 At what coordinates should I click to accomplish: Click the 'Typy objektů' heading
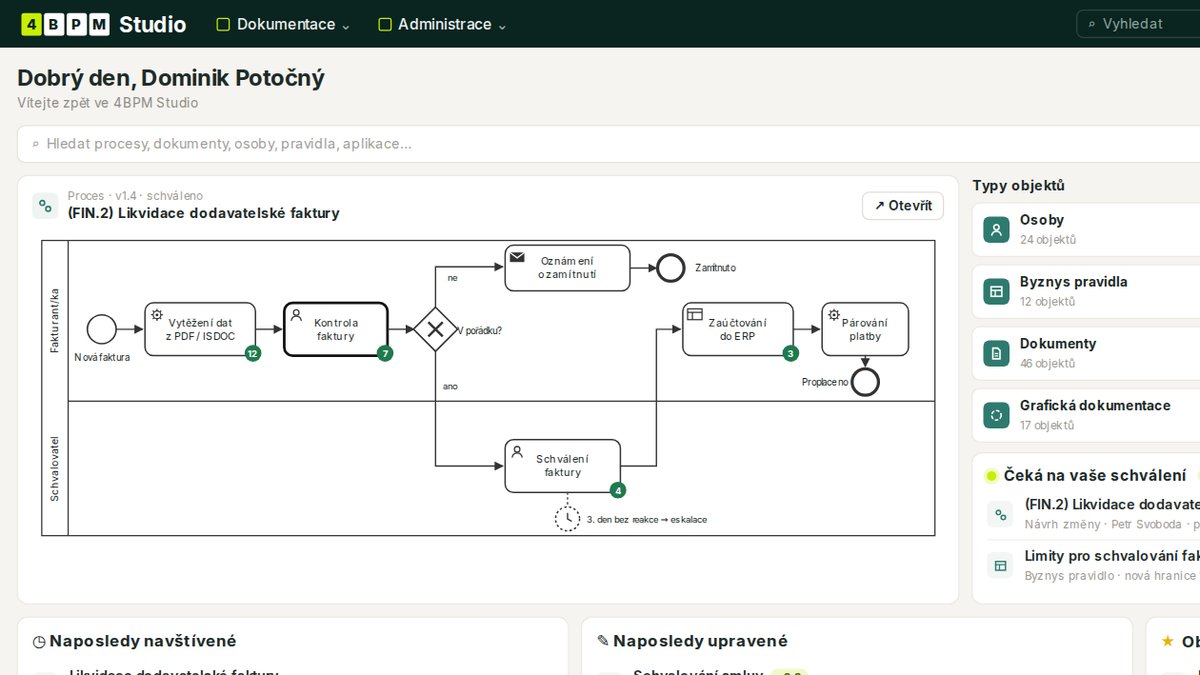tap(1018, 185)
